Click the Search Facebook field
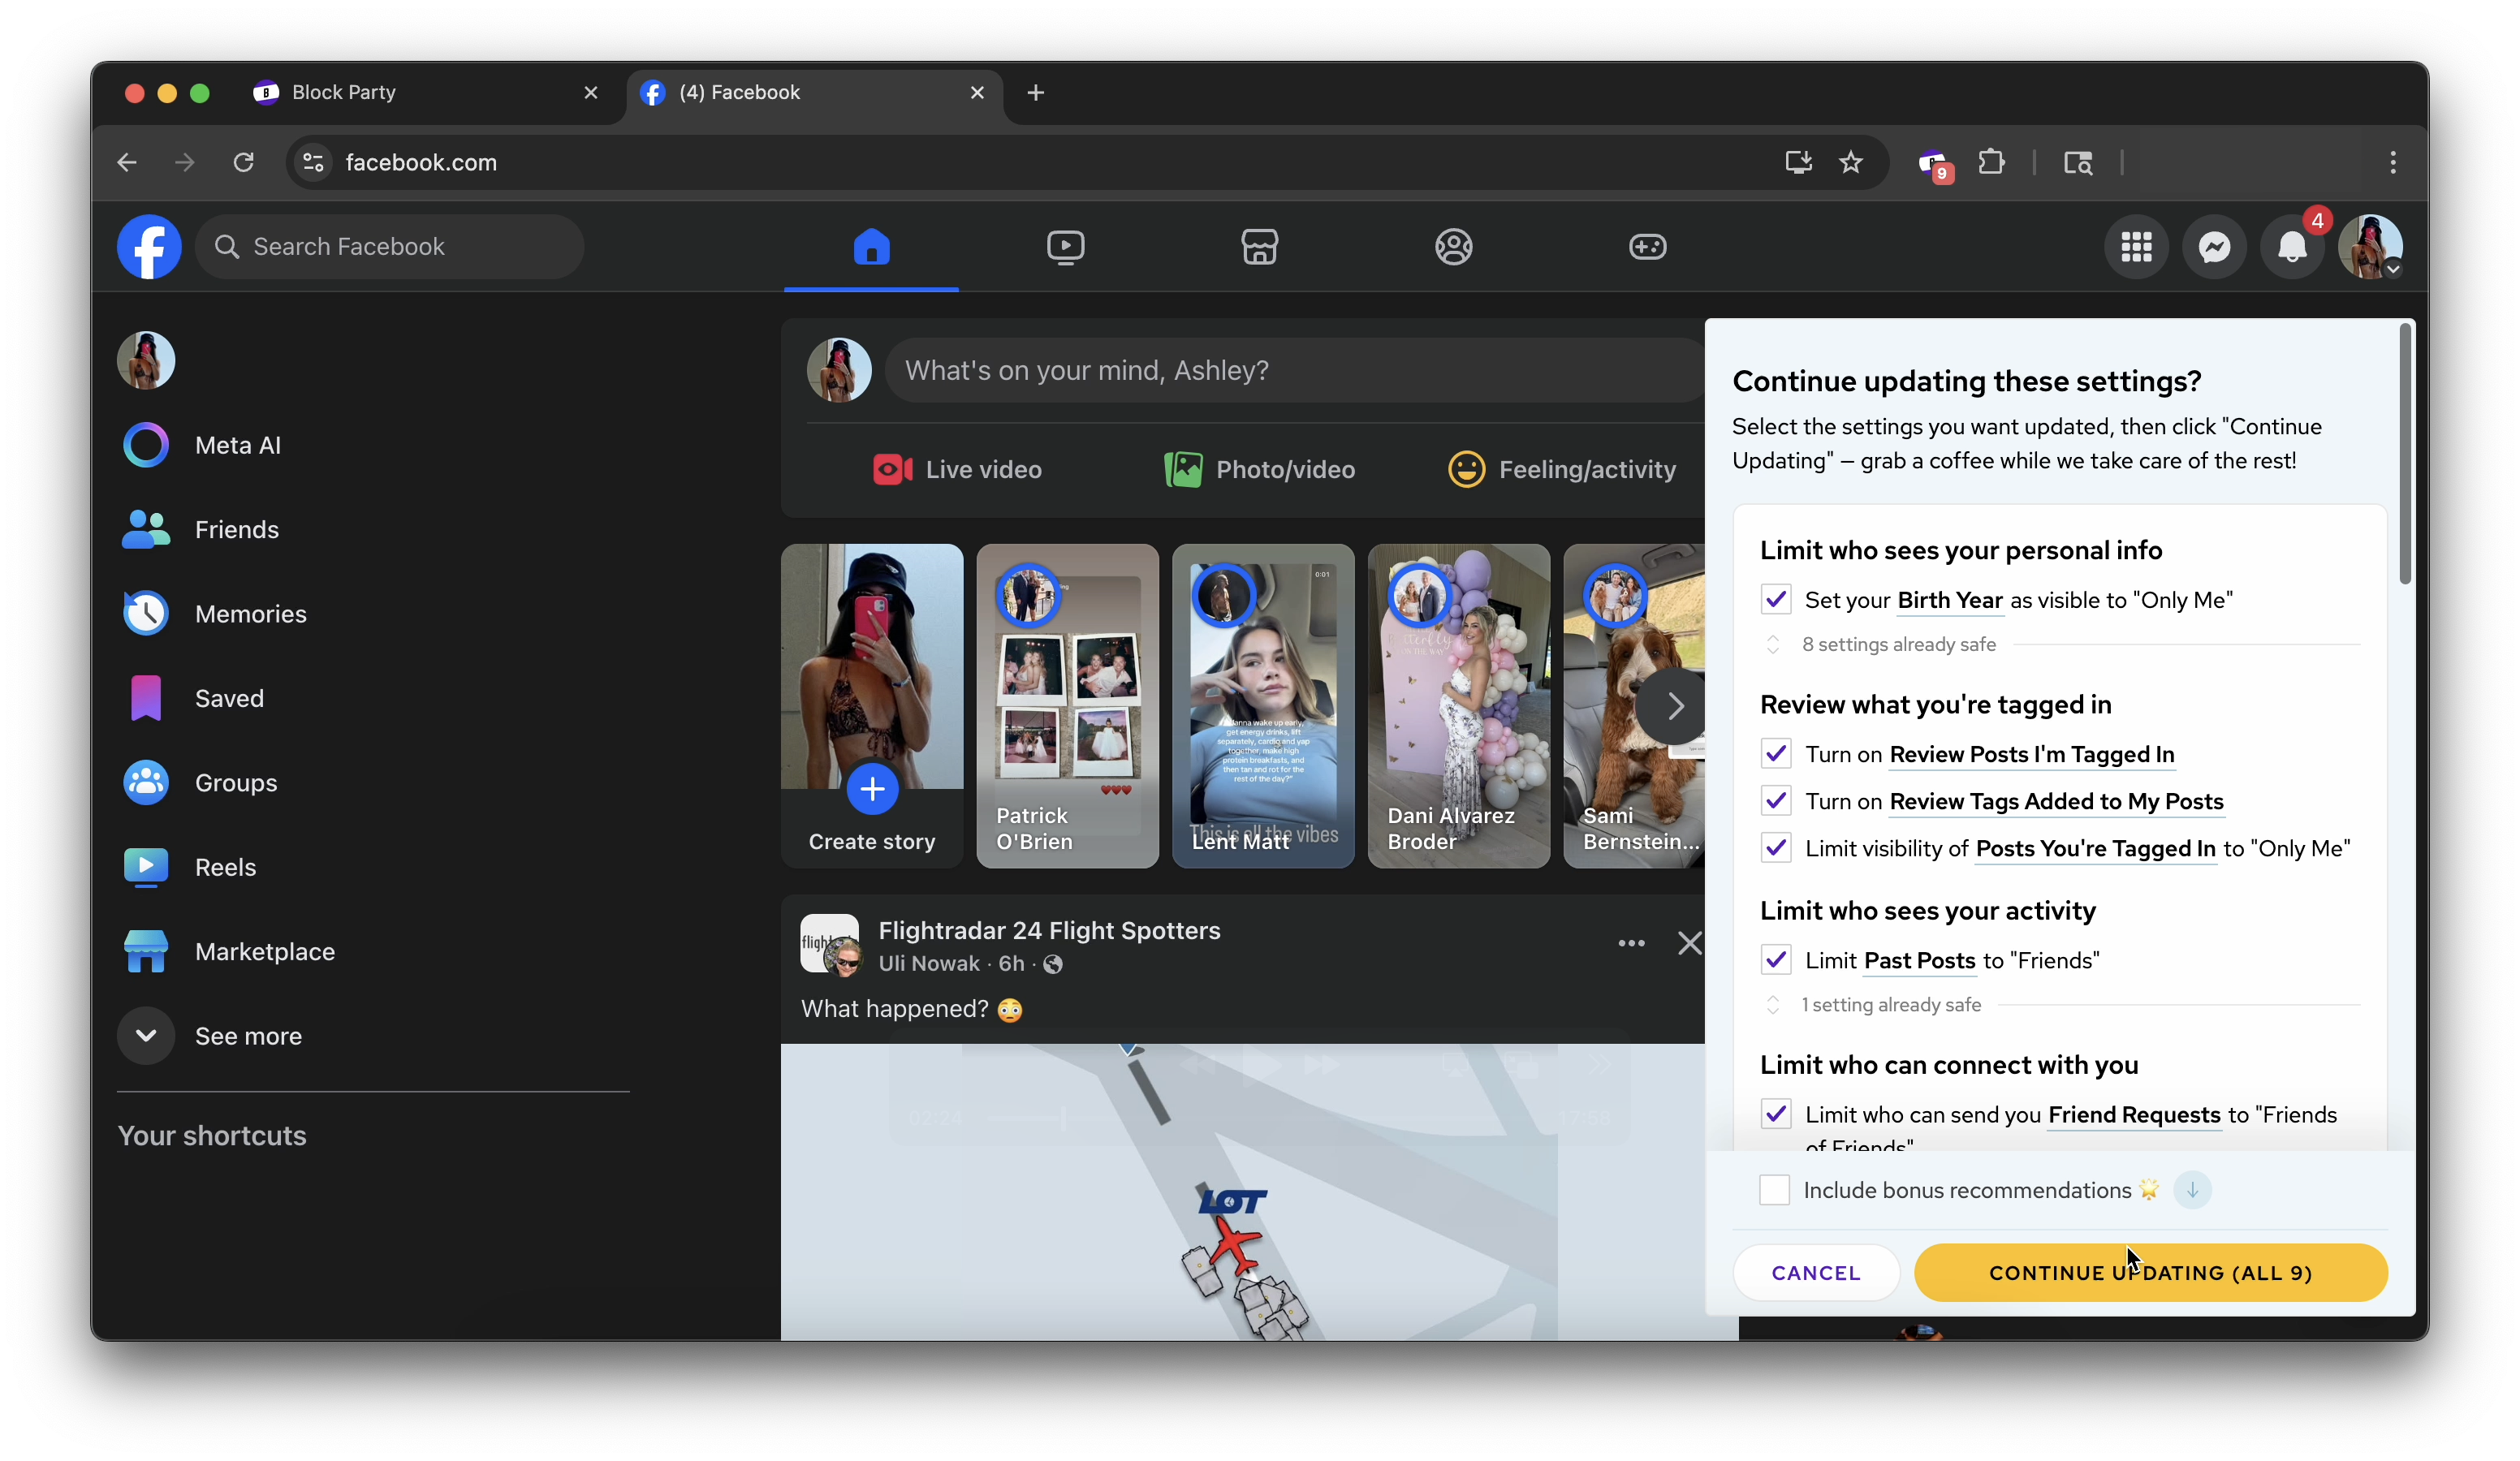Screen dimensions: 2520x1461 pos(390,246)
